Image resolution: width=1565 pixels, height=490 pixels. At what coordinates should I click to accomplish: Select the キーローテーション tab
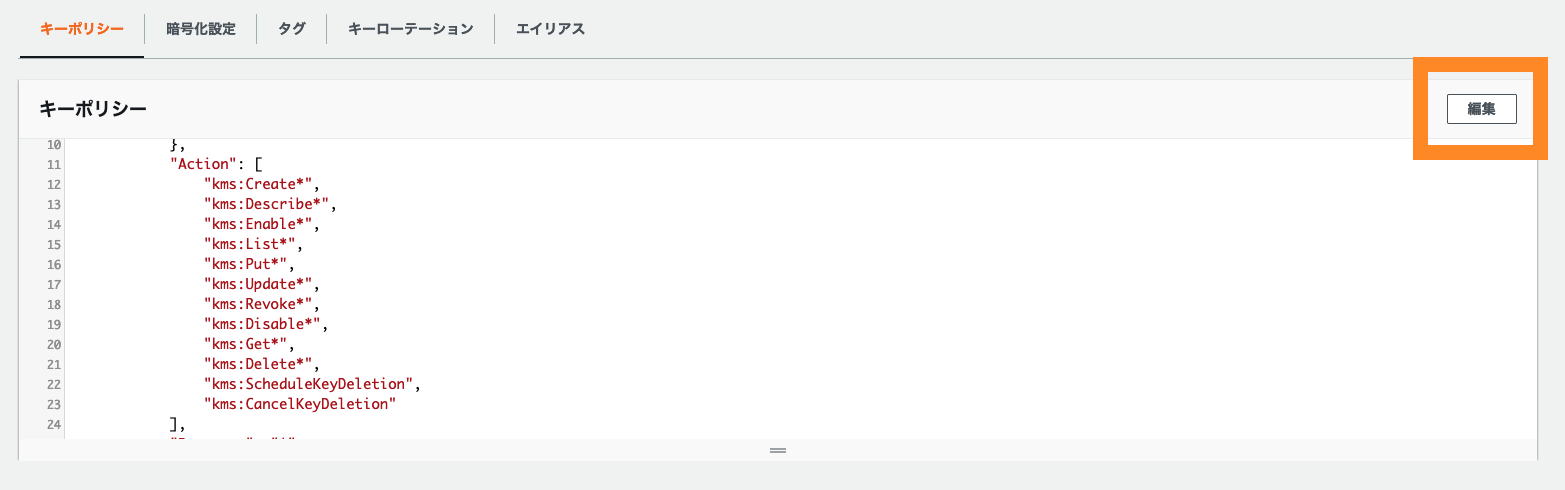tap(410, 29)
